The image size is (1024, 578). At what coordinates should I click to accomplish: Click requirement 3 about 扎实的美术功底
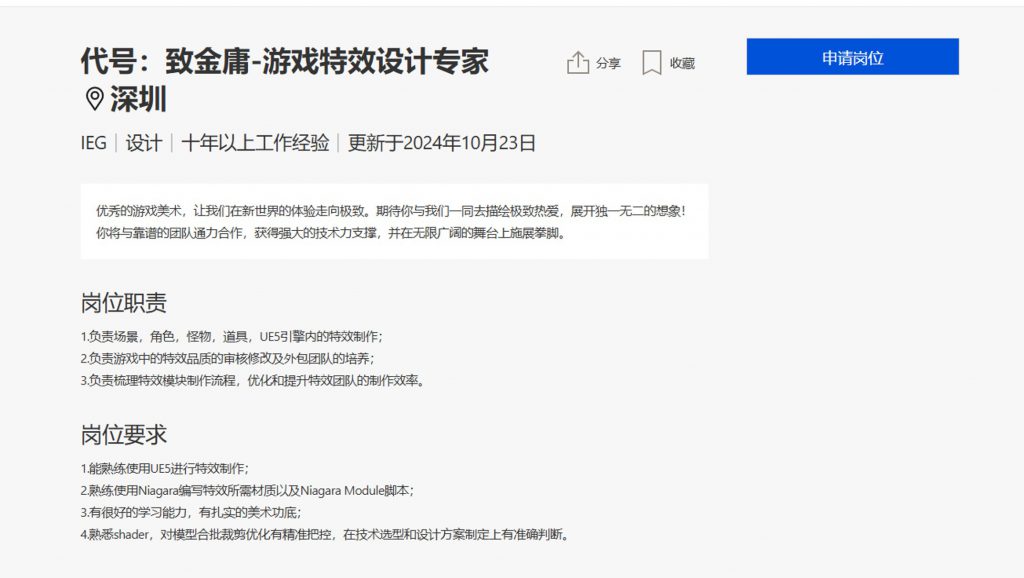tap(191, 513)
